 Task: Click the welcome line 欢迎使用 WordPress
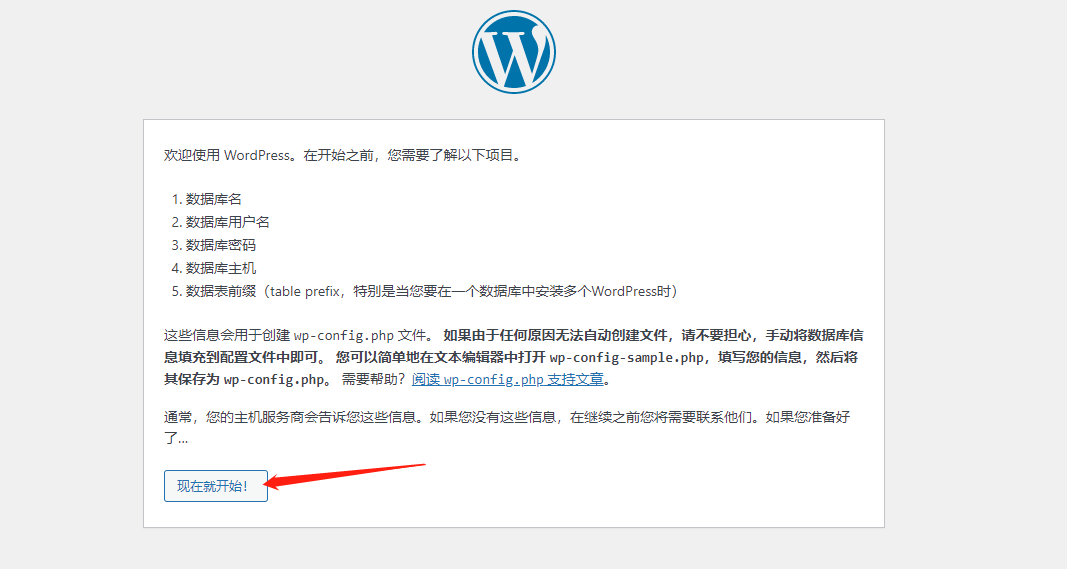point(344,155)
